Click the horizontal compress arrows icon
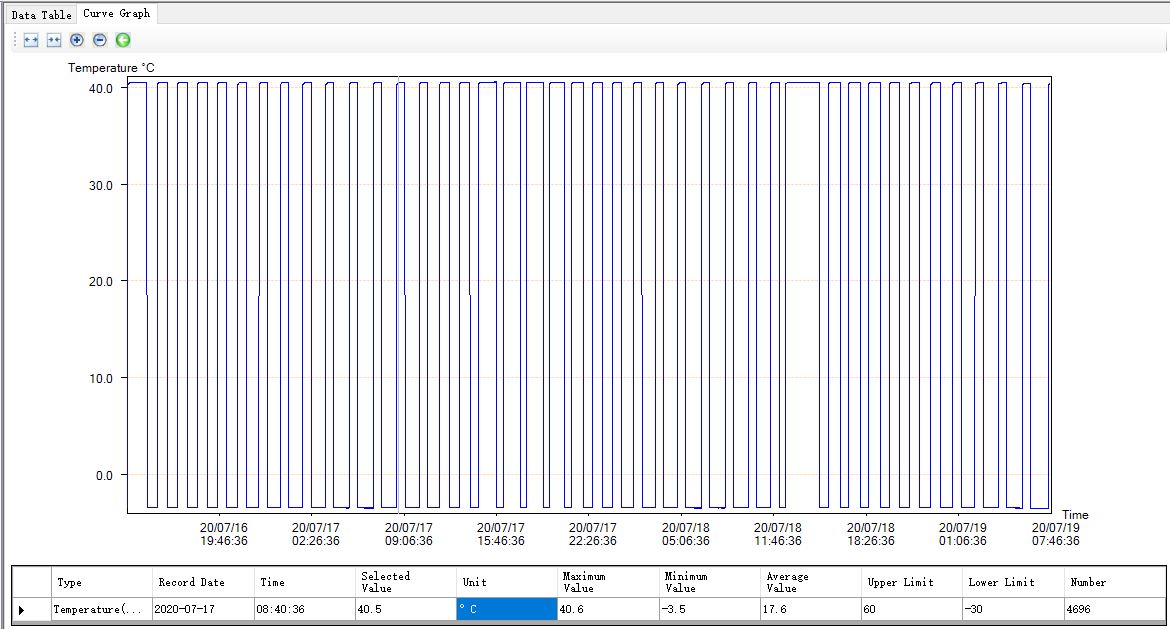1170x629 pixels. (54, 40)
